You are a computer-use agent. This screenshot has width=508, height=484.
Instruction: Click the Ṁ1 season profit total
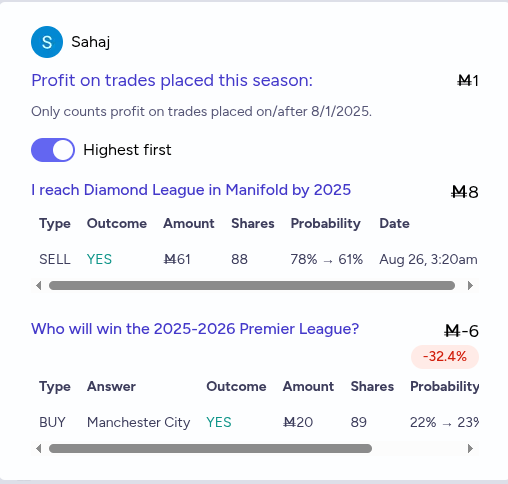pyautogui.click(x=468, y=81)
